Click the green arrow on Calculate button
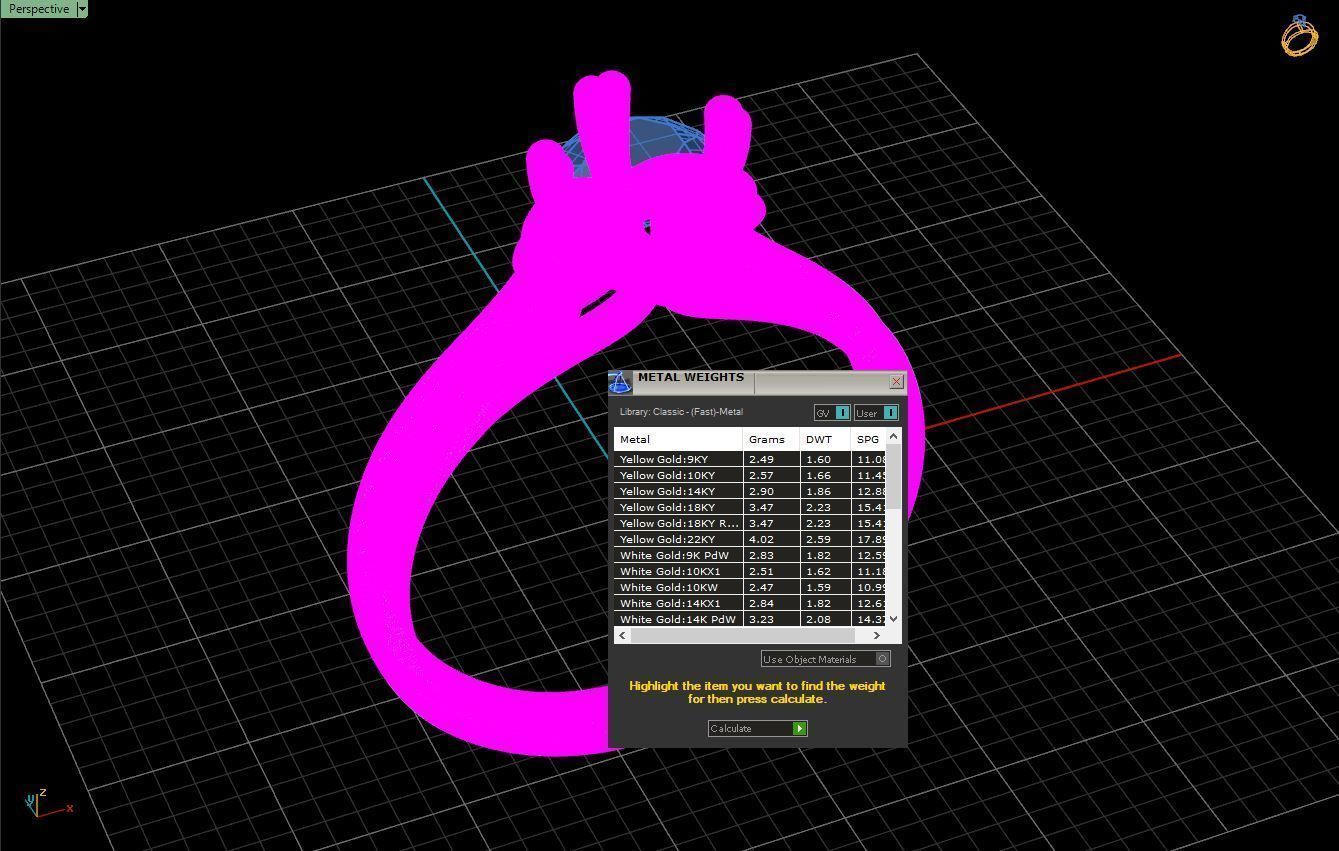The height and width of the screenshot is (851, 1339). point(800,728)
